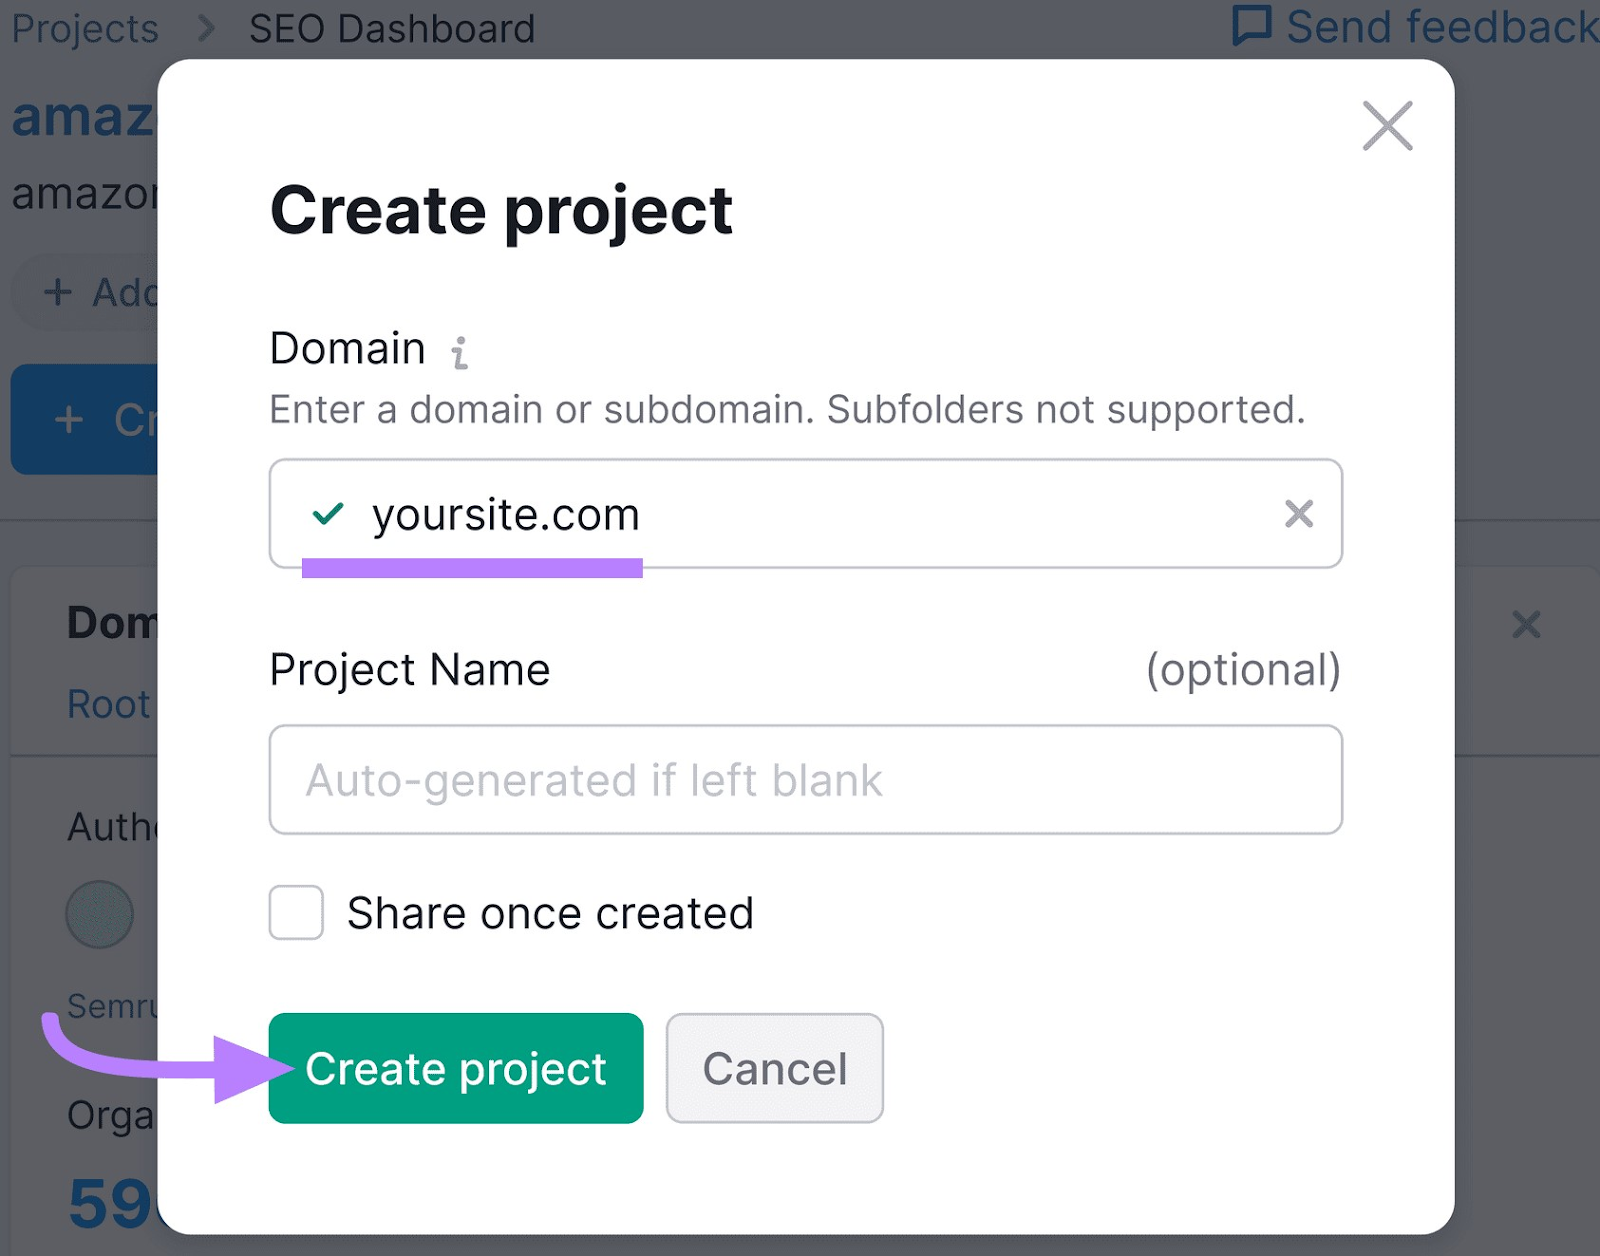The height and width of the screenshot is (1256, 1600).
Task: Click the Authority Score circle indicator
Action: tap(98, 912)
